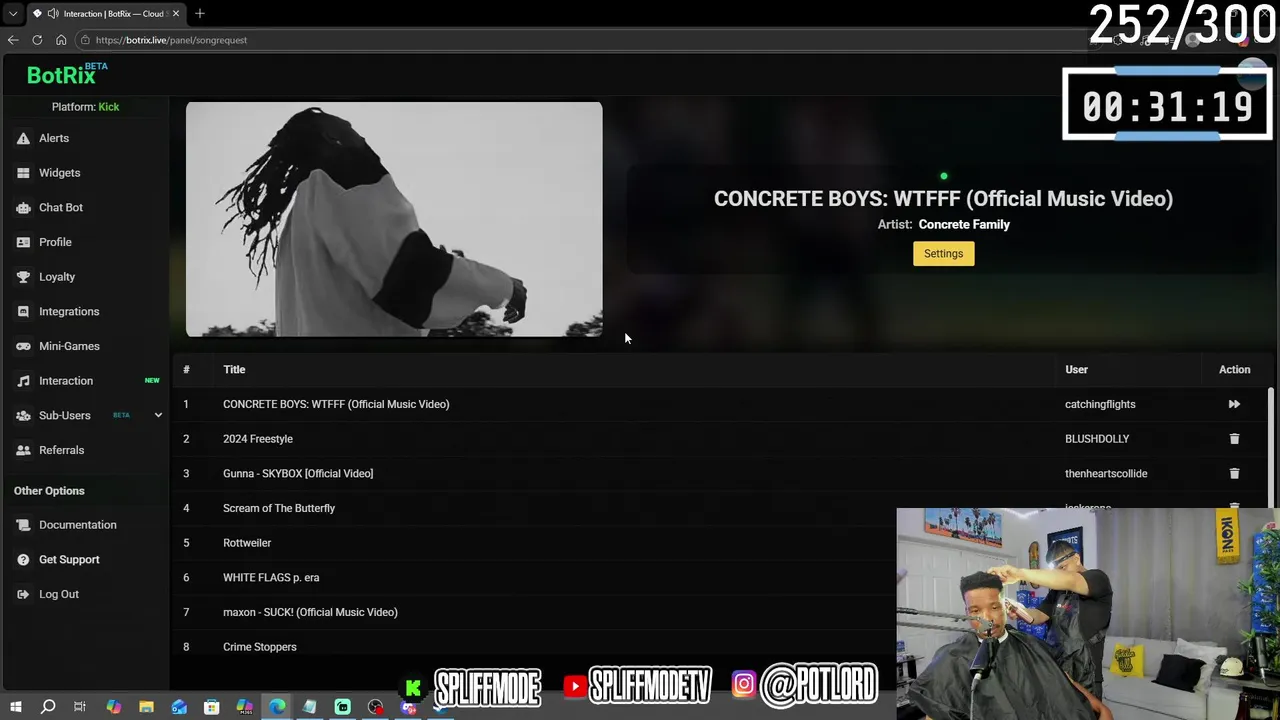Open Windows taskbar search
The height and width of the screenshot is (720, 1280).
pos(47,707)
